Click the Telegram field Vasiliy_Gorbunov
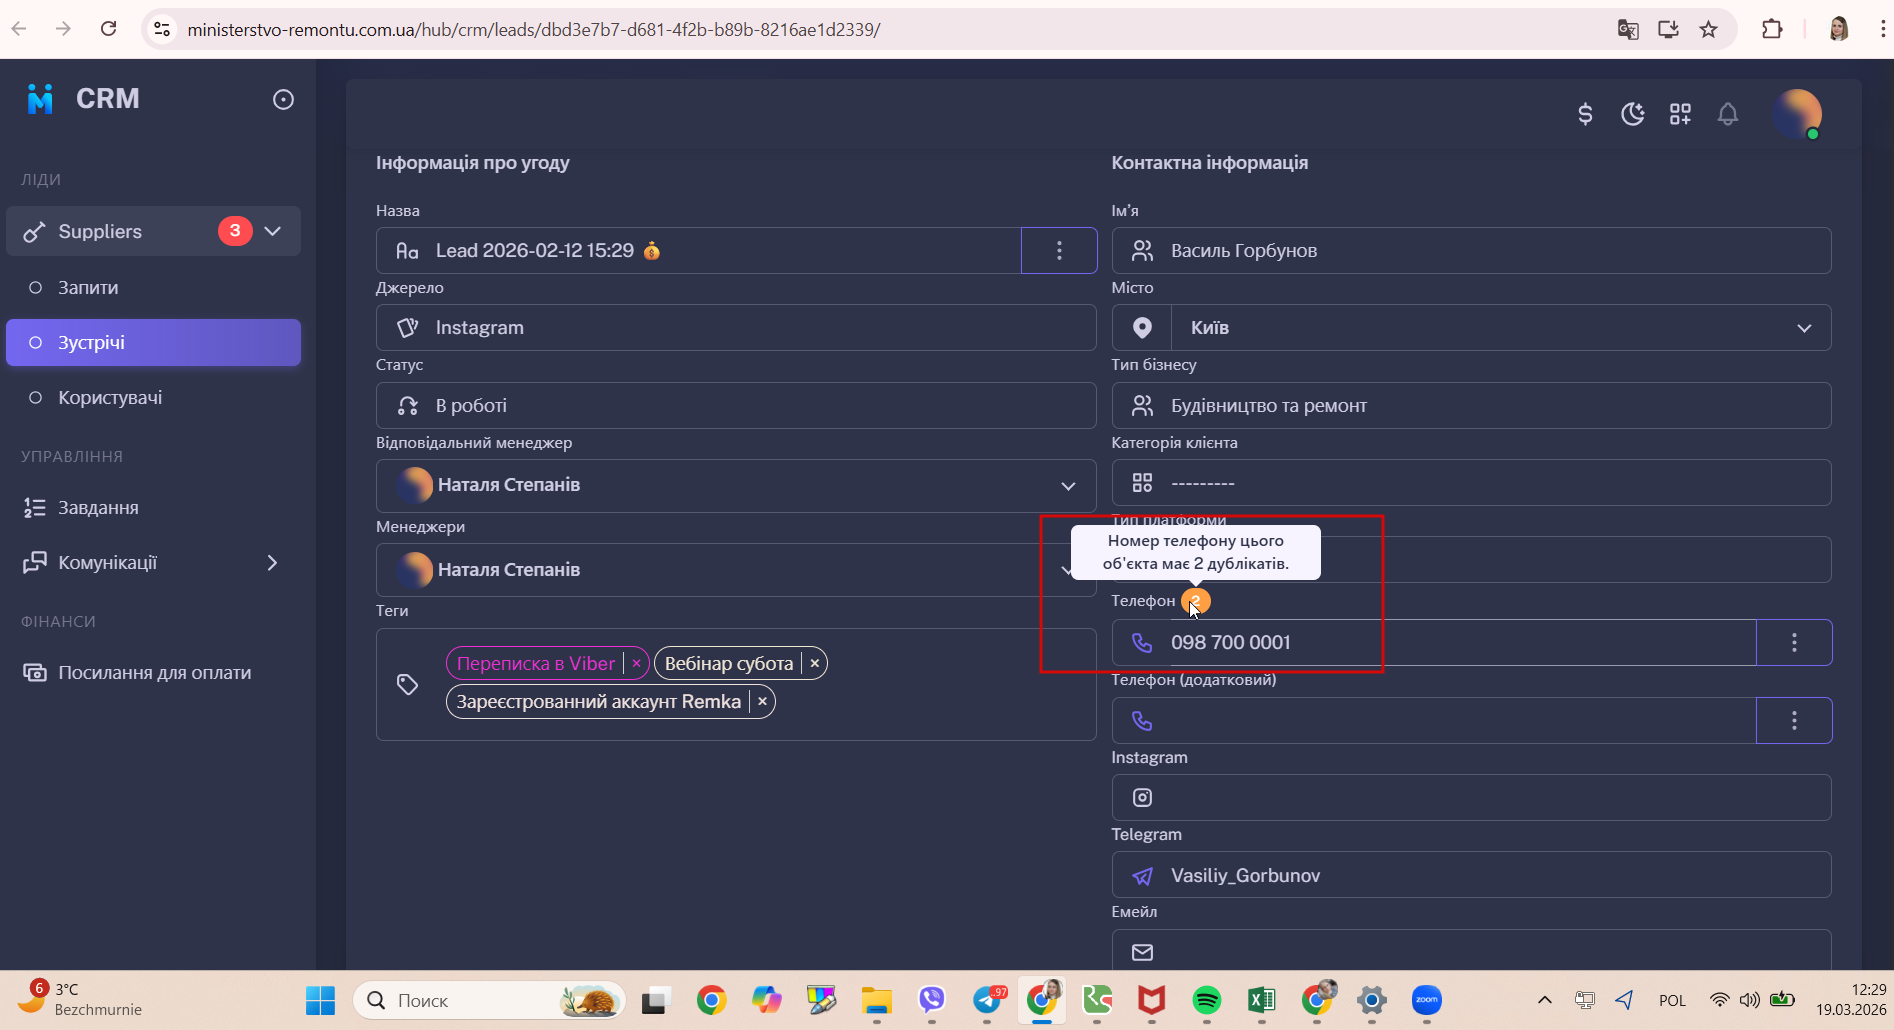1894x1030 pixels. tap(1471, 875)
